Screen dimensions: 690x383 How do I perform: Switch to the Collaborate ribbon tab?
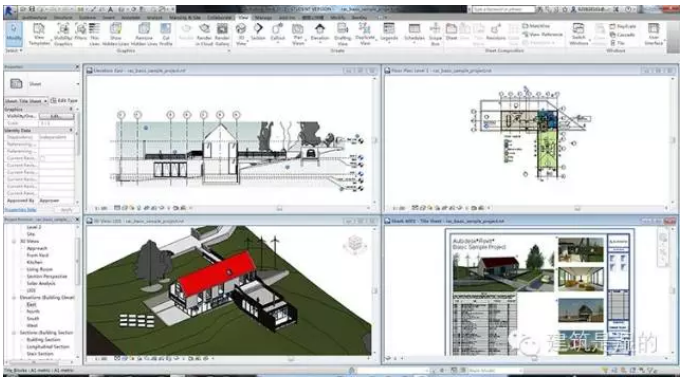point(219,18)
